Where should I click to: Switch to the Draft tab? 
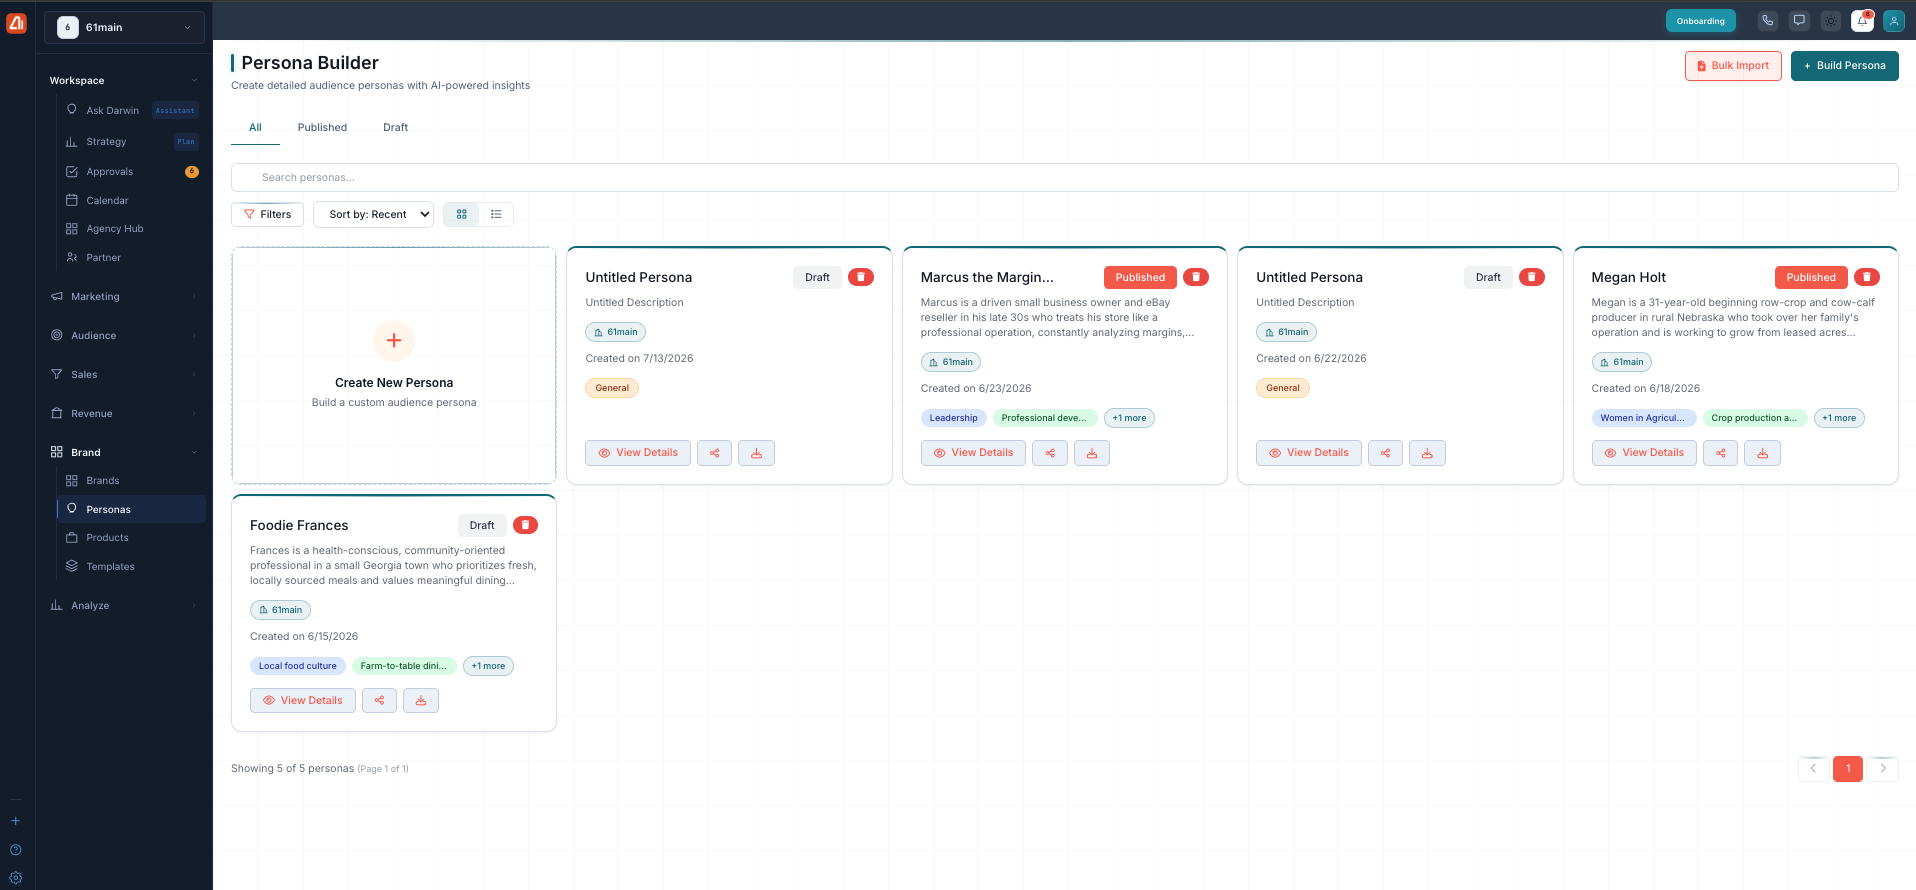click(395, 128)
